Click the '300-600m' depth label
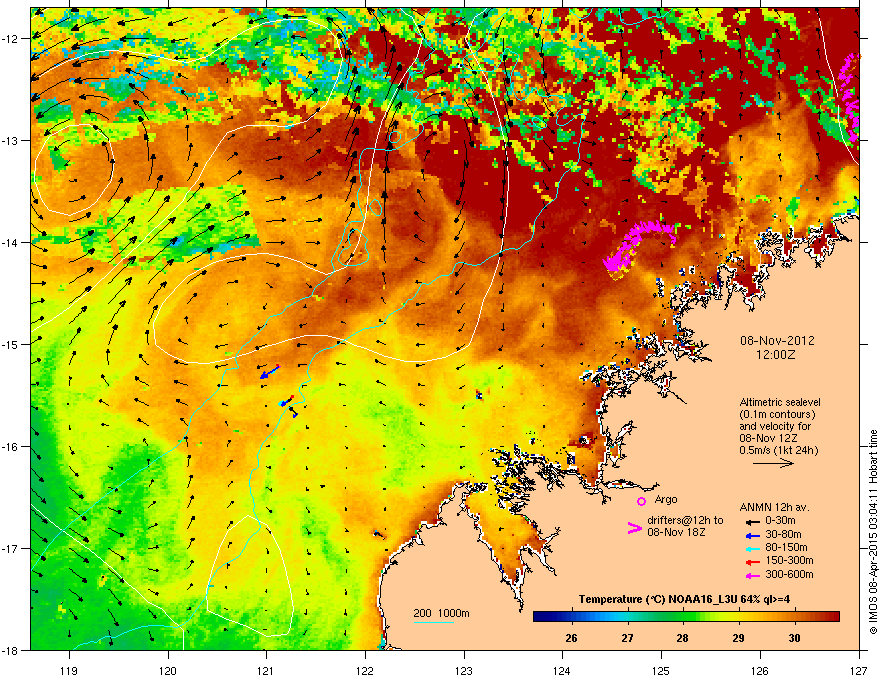Image resolution: width=880 pixels, height=680 pixels. [x=789, y=574]
